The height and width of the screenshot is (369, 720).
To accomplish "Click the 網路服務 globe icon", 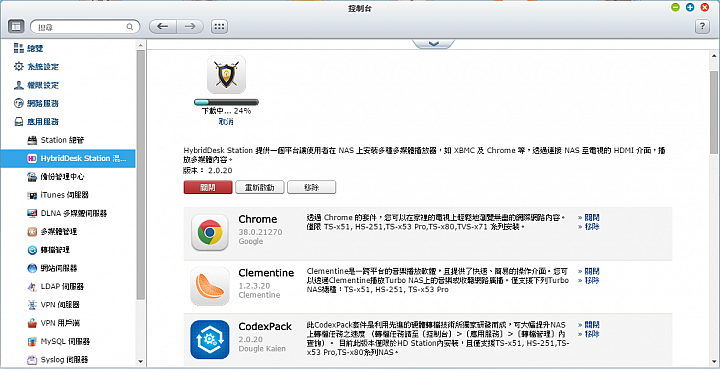I will (18, 103).
